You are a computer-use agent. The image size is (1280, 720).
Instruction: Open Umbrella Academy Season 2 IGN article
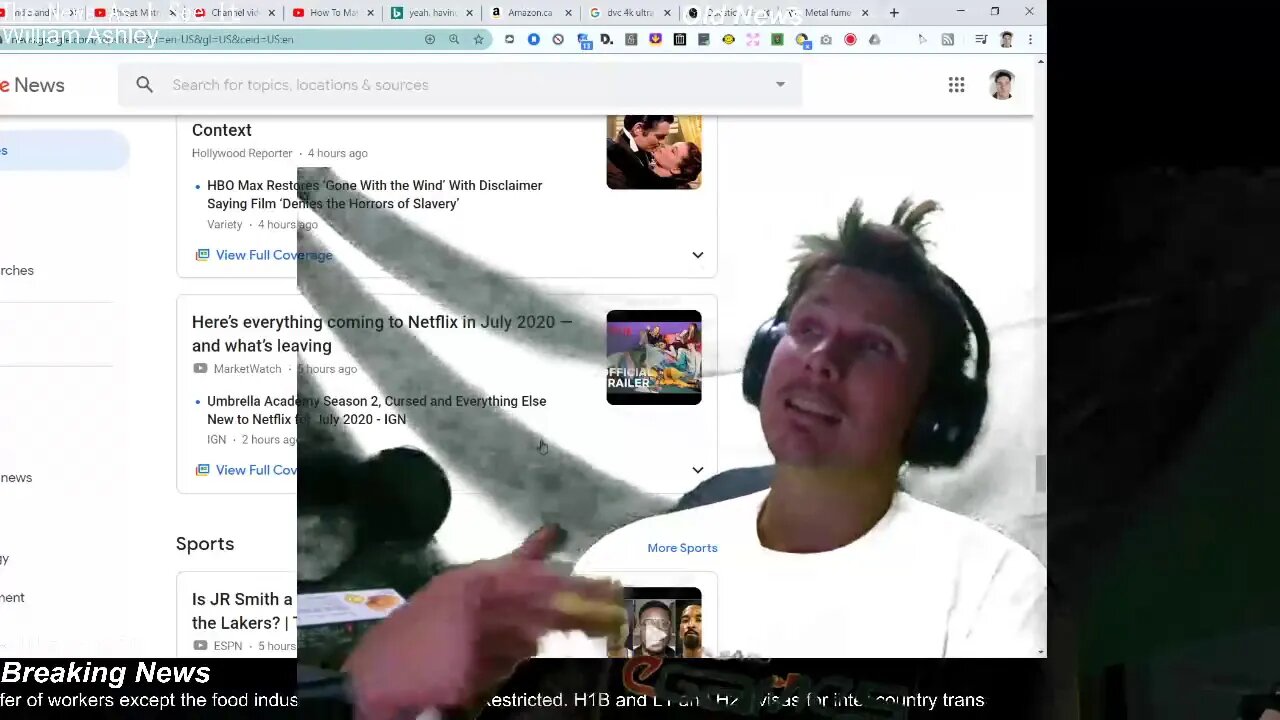tap(377, 410)
